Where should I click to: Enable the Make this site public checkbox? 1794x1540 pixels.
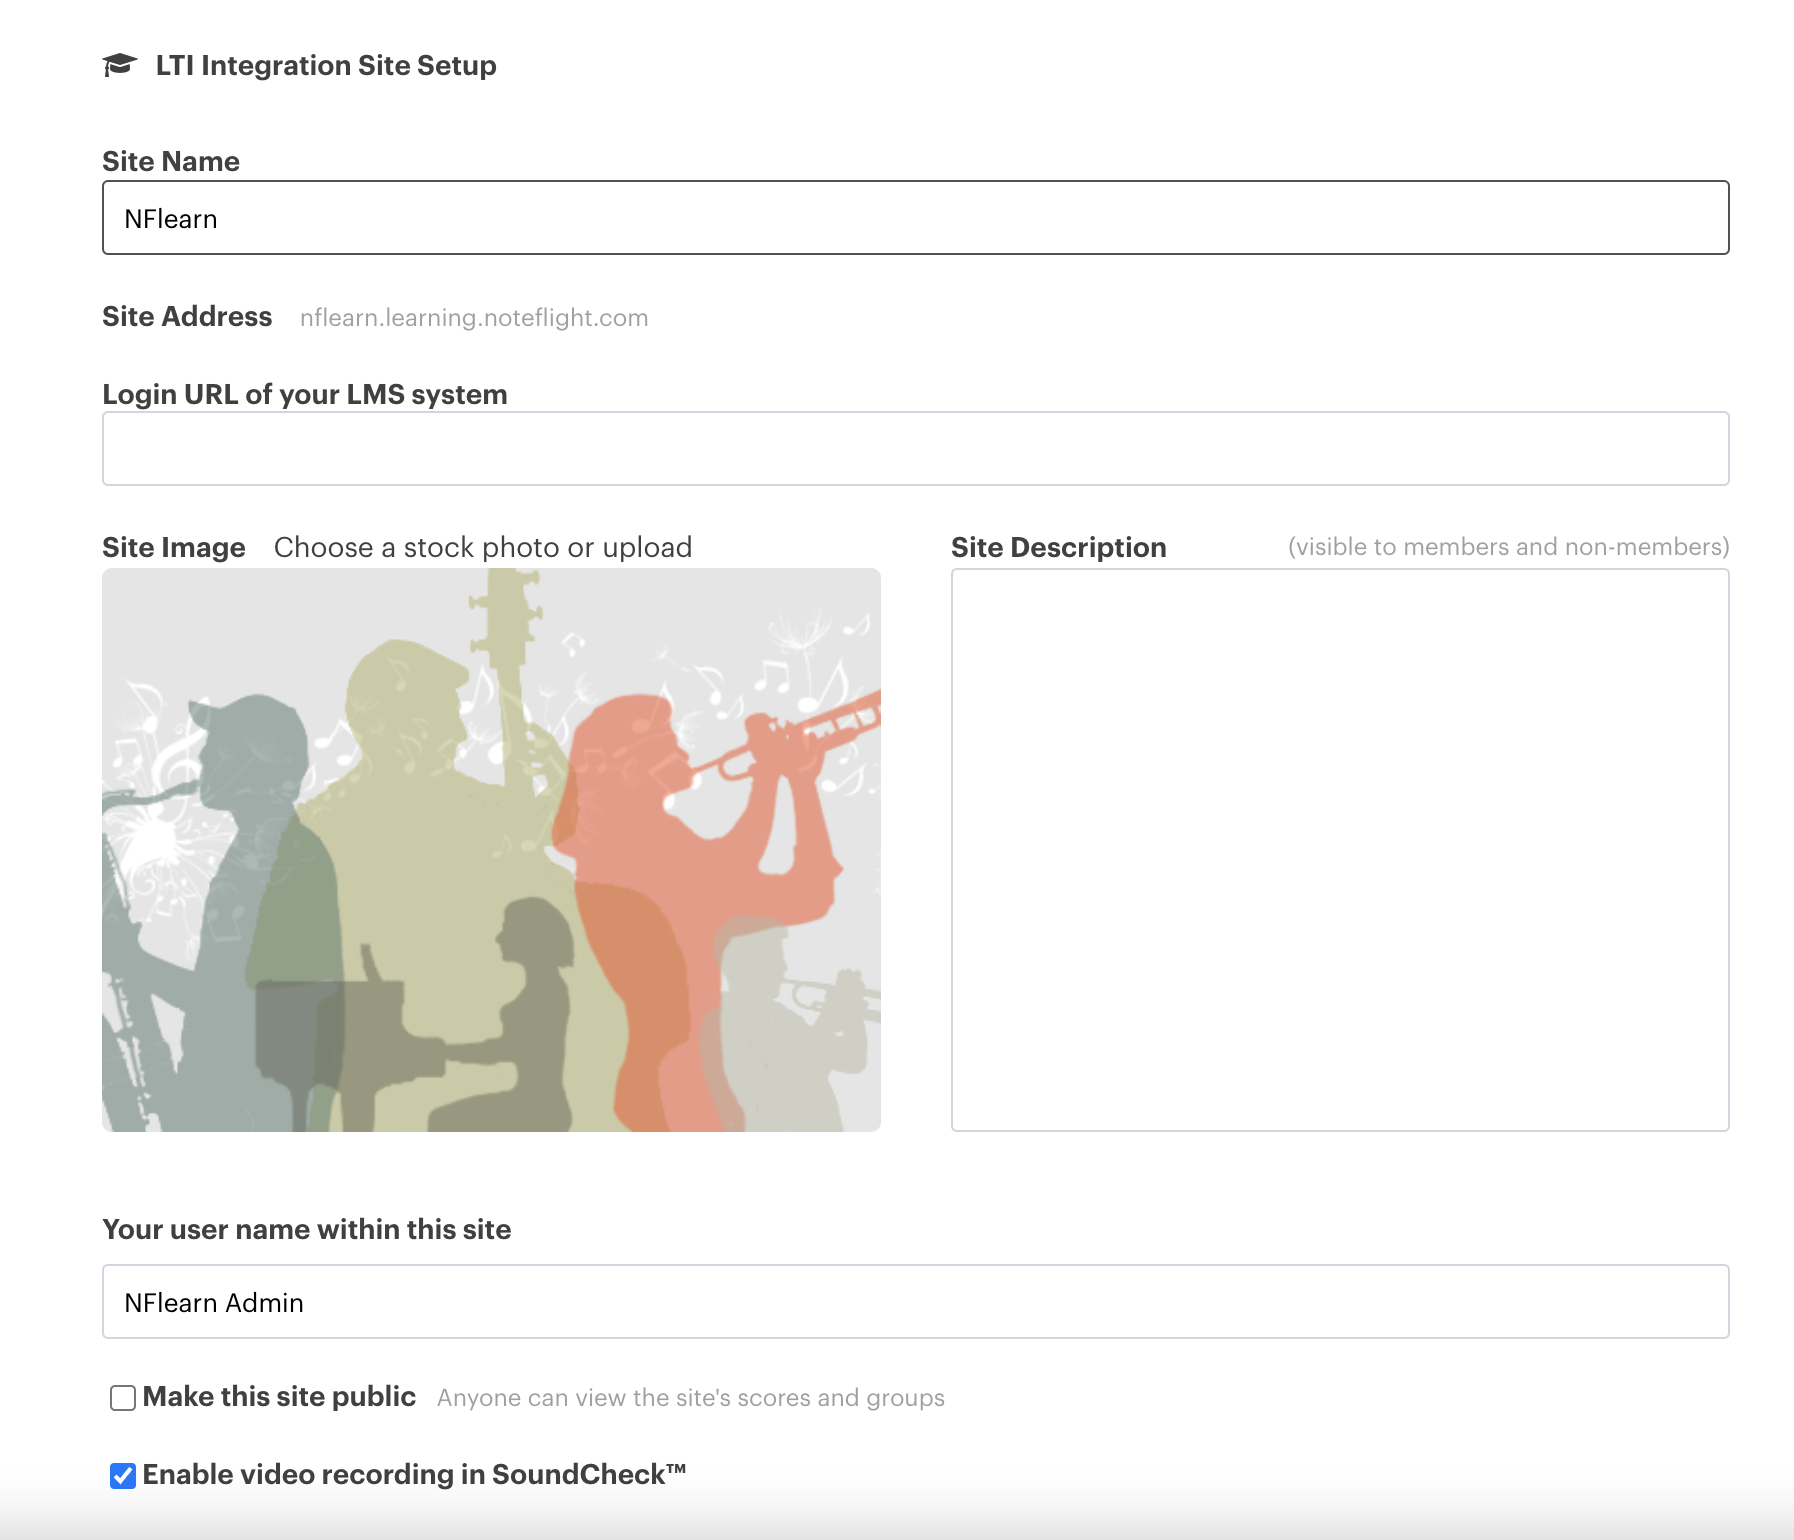coord(123,1398)
